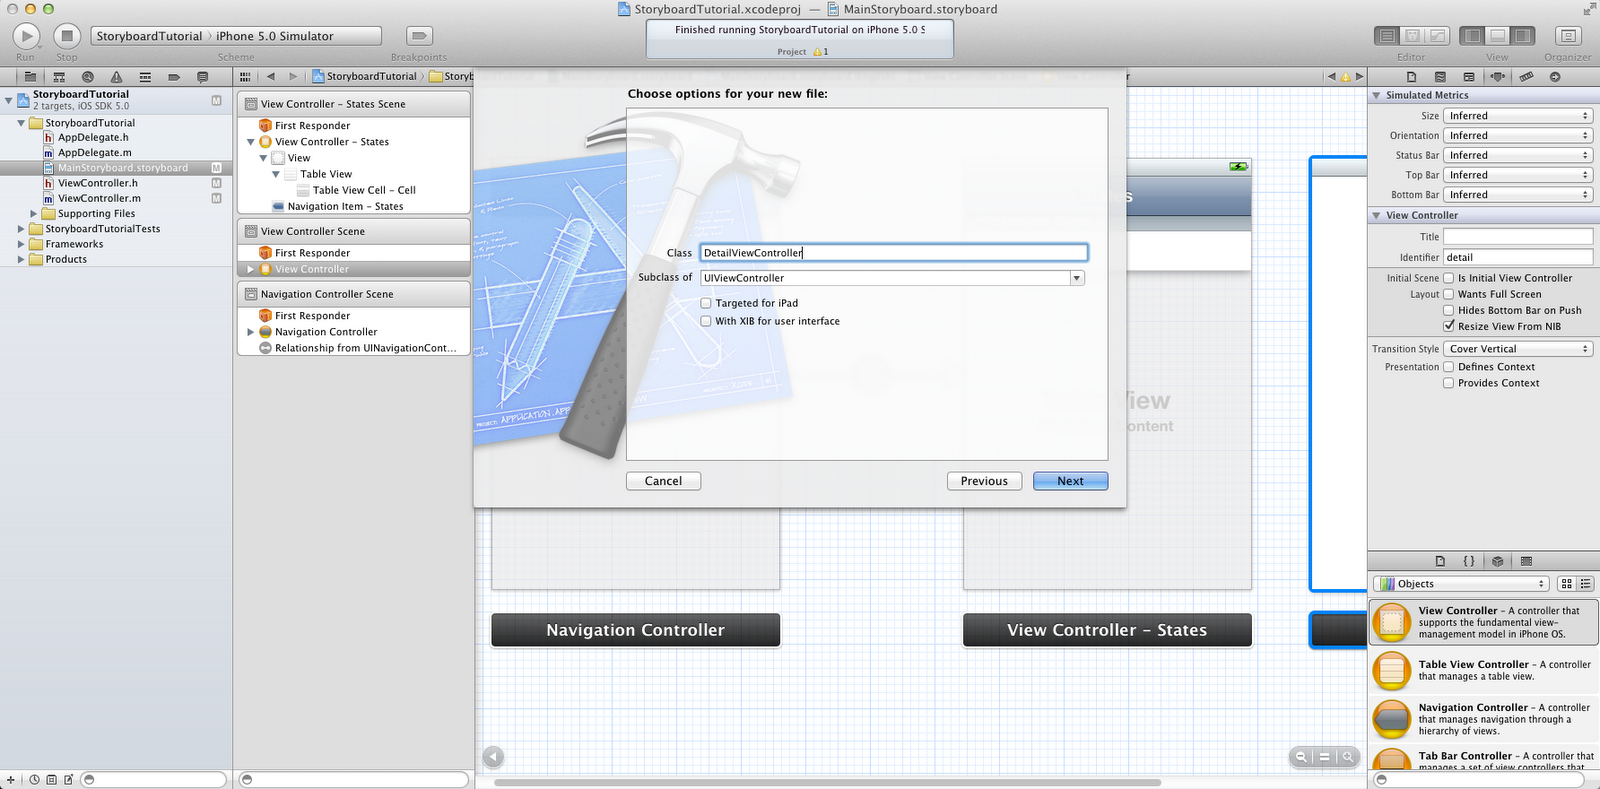Open the Transition Style dropdown
This screenshot has width=1600, height=789.
click(x=1518, y=349)
